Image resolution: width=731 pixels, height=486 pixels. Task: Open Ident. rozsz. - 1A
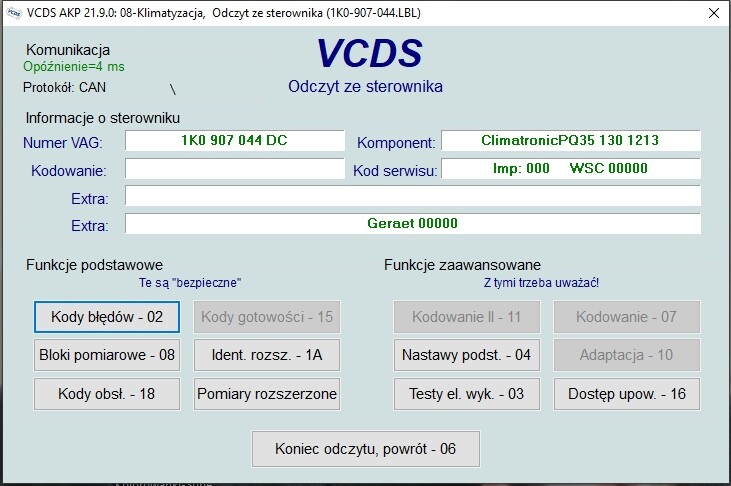[x=267, y=355]
